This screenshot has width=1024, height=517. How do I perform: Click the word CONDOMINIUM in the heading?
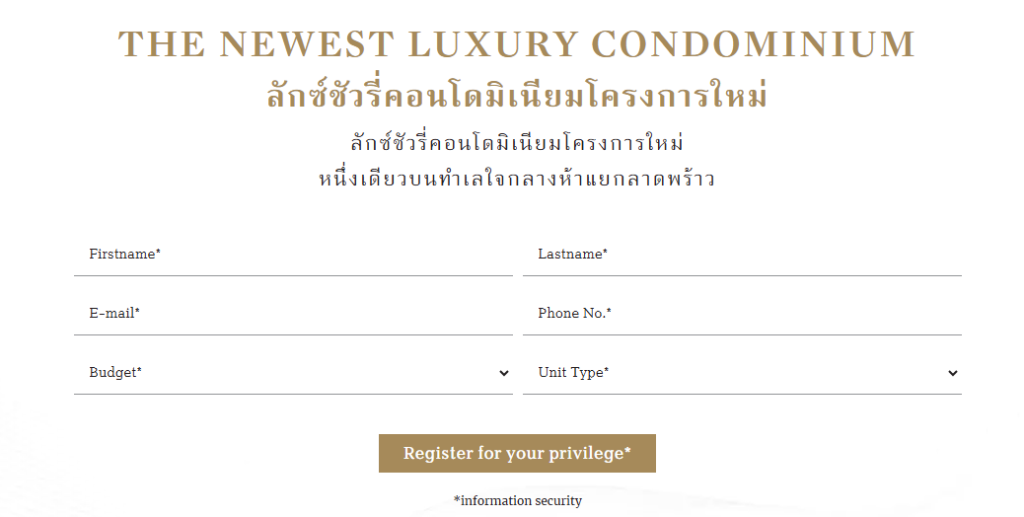[x=754, y=44]
